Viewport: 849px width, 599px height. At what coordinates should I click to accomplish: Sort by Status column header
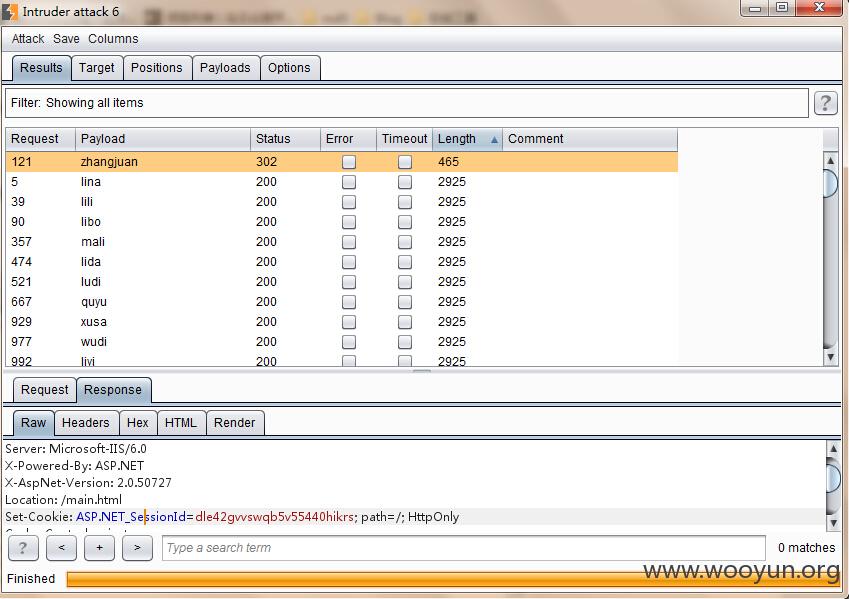tap(285, 139)
